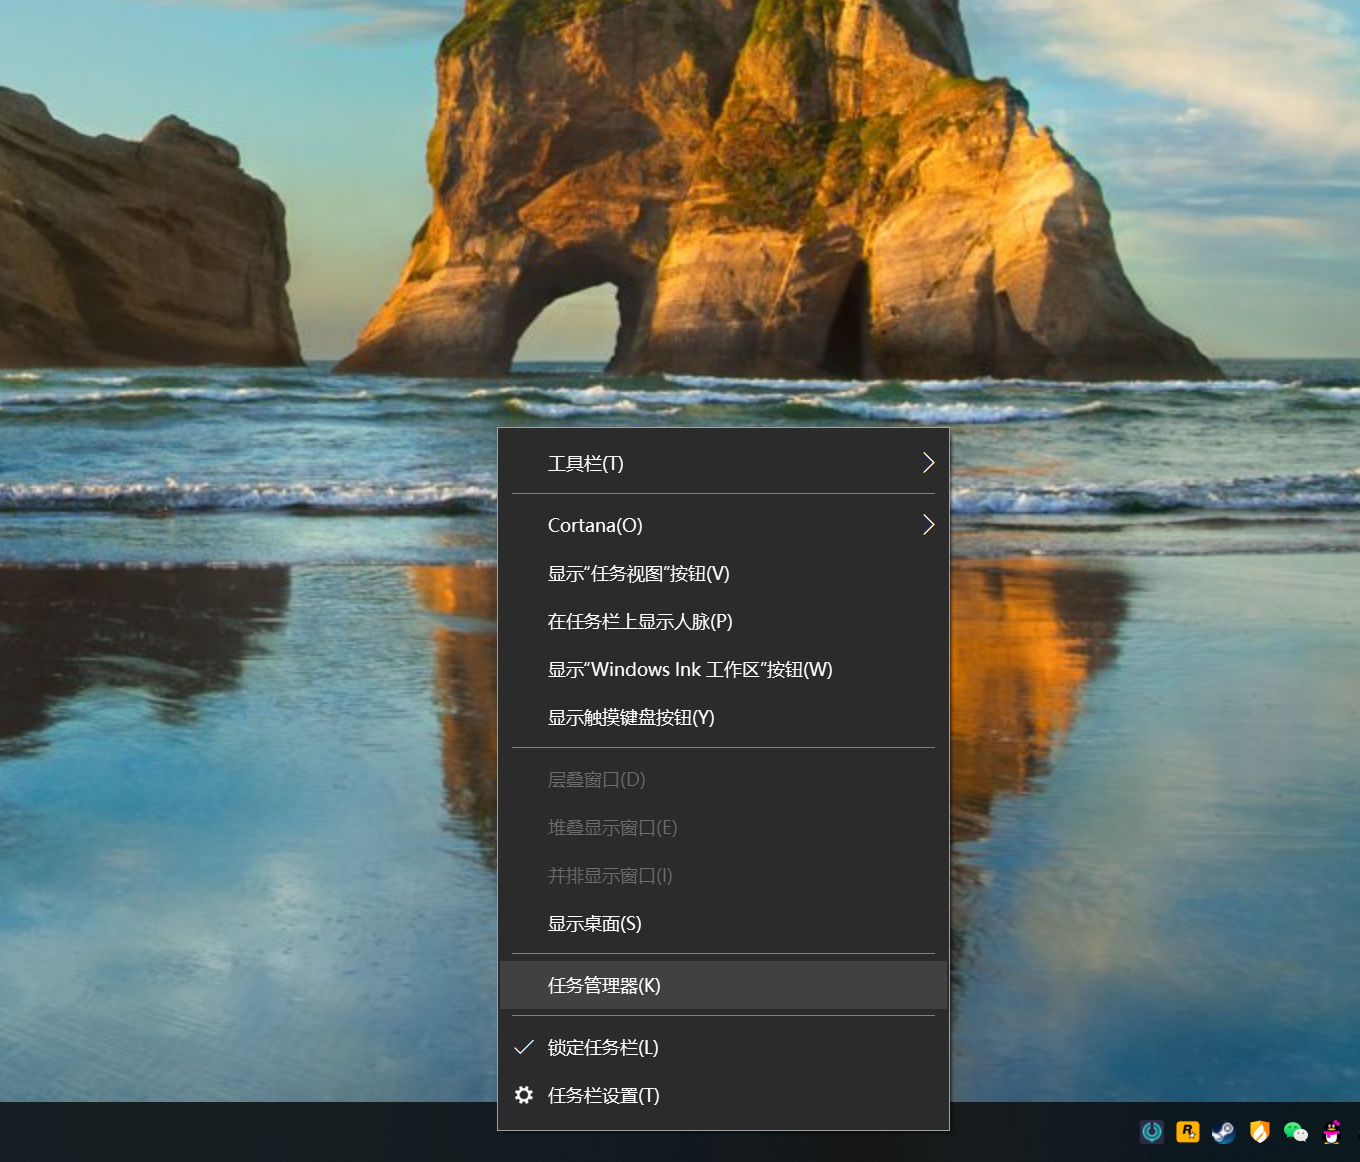Expand the chevron beside 工具栏(T)

928,462
